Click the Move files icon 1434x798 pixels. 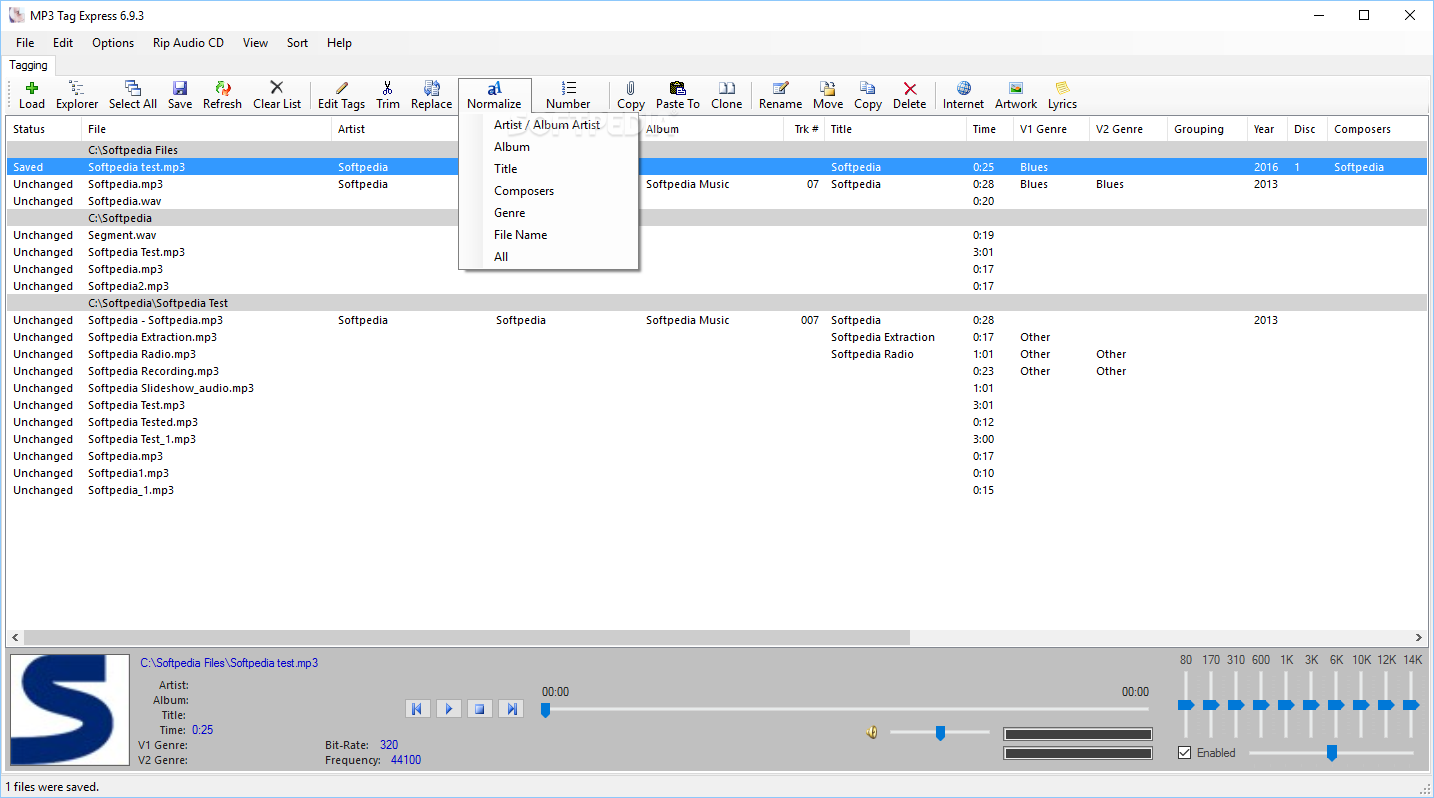828,95
